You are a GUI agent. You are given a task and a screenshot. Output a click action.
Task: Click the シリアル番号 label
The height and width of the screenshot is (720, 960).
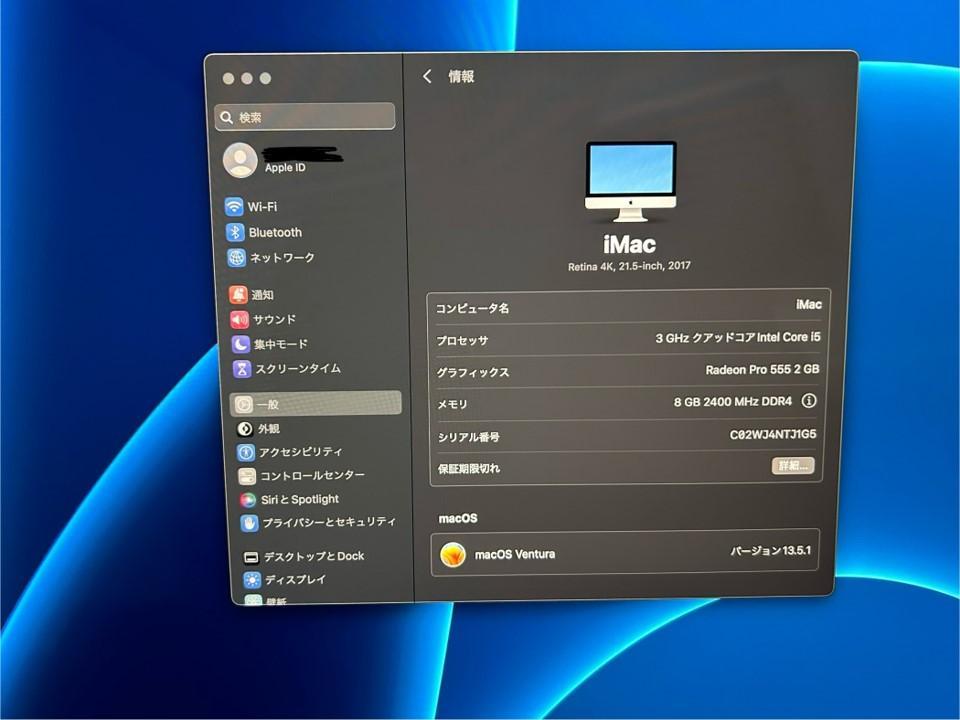pos(469,437)
